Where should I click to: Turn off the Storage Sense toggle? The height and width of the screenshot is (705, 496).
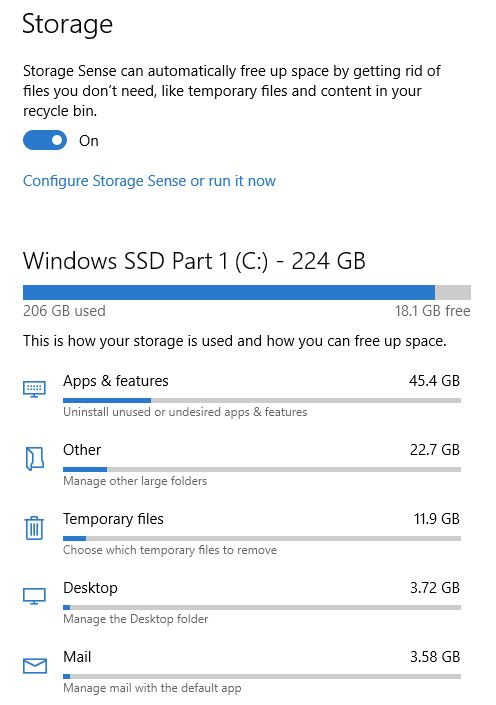(45, 141)
